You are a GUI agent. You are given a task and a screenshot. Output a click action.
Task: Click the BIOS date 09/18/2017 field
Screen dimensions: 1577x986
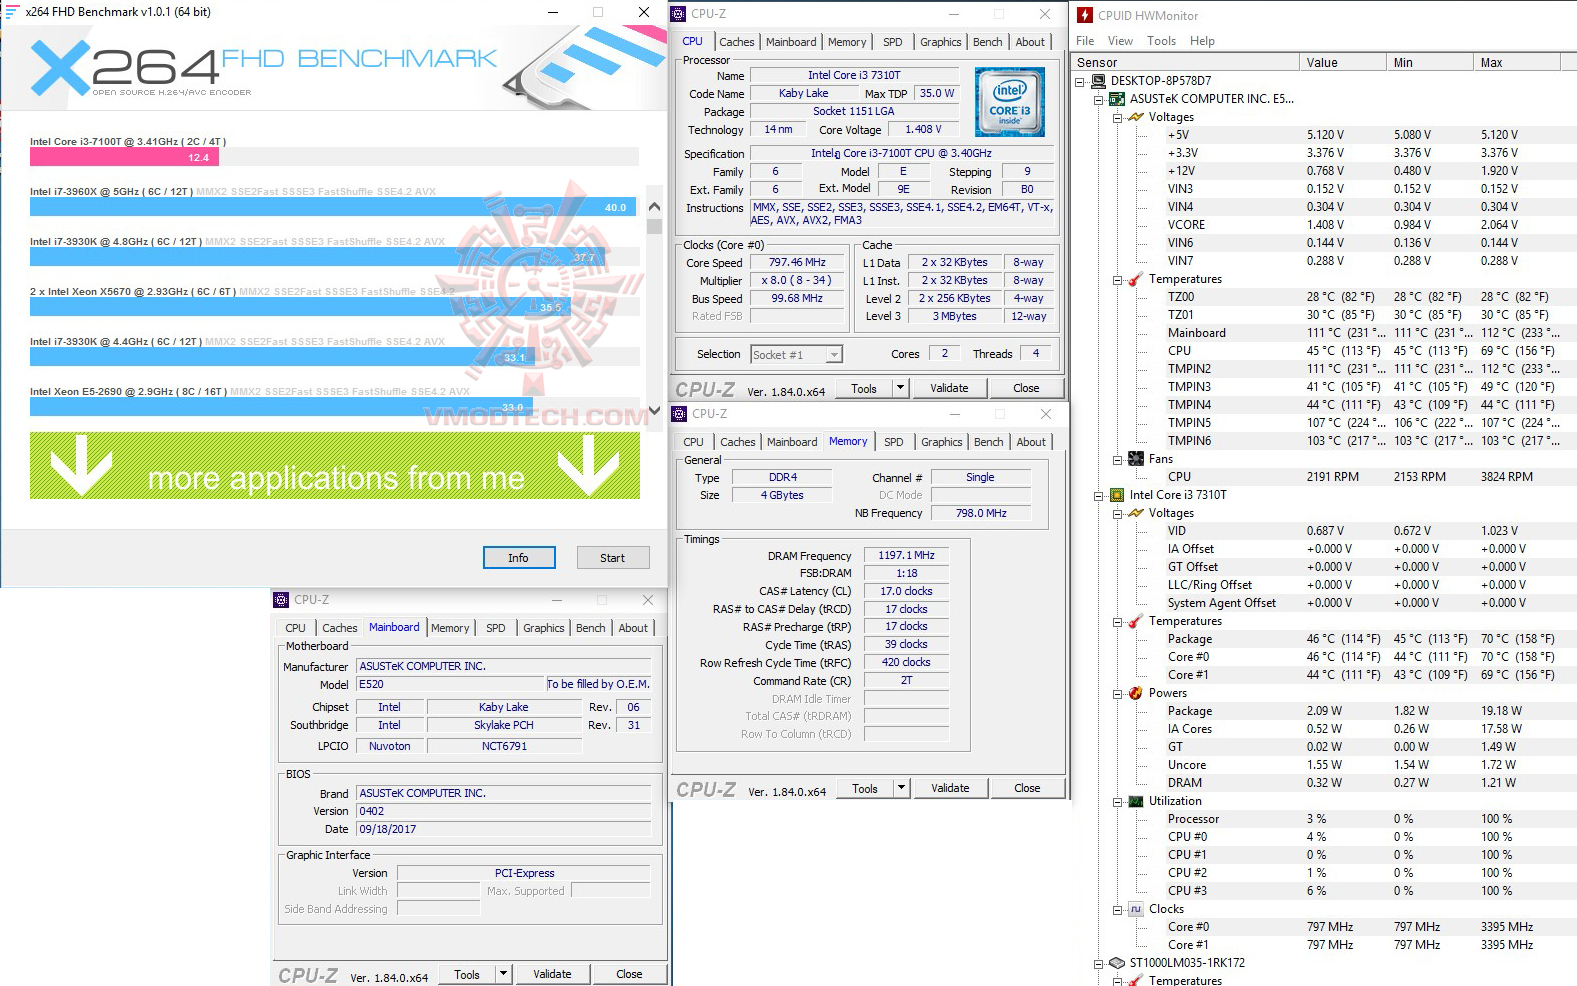coord(503,829)
